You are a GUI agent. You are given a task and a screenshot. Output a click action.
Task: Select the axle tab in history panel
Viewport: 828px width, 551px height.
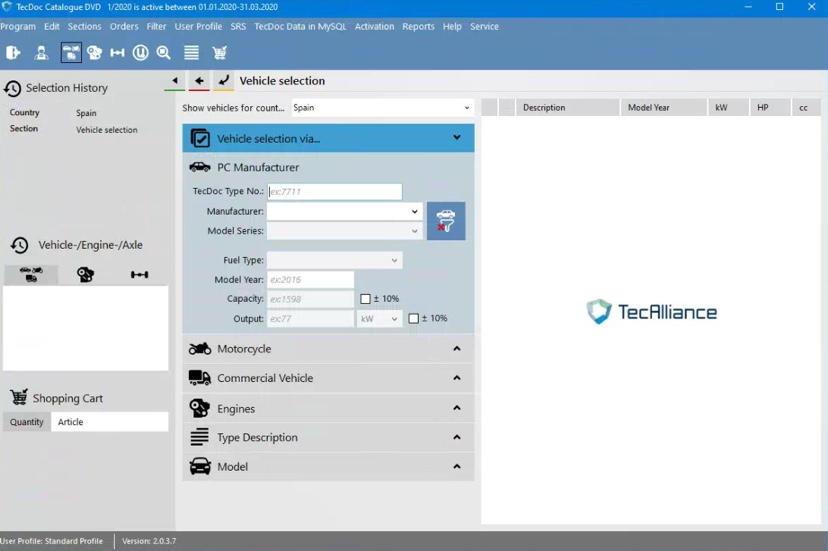139,275
